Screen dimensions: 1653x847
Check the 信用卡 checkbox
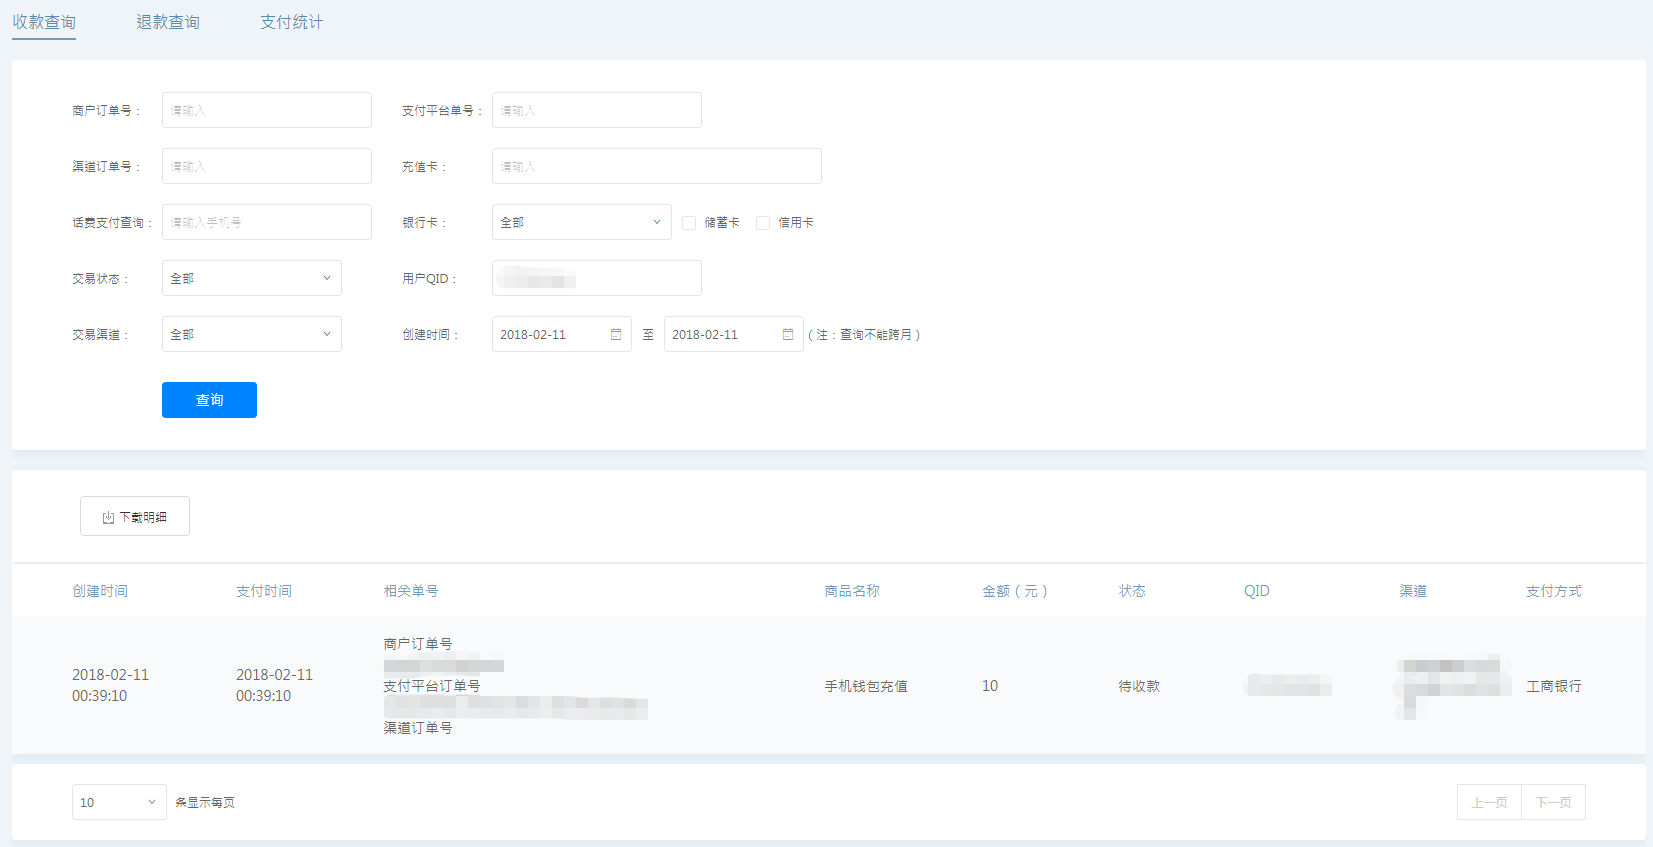coord(763,223)
